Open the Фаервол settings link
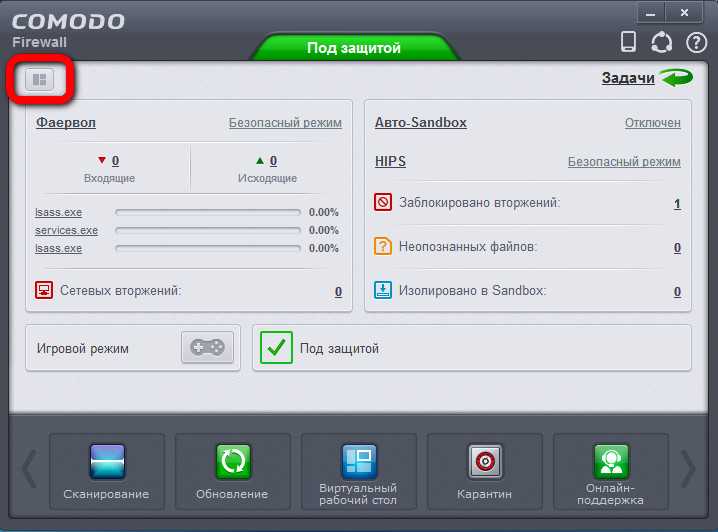 pos(66,123)
